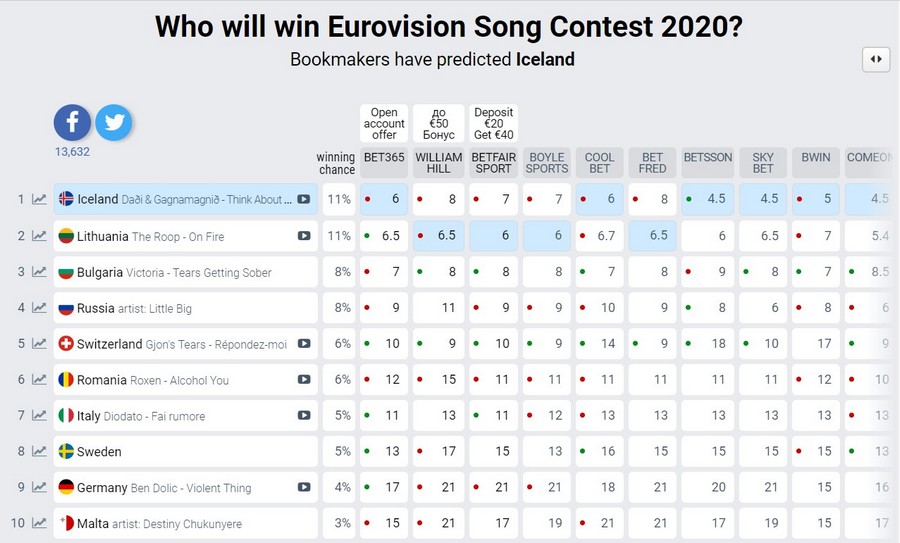Open Iceland's odds trend chart icon

[39, 199]
